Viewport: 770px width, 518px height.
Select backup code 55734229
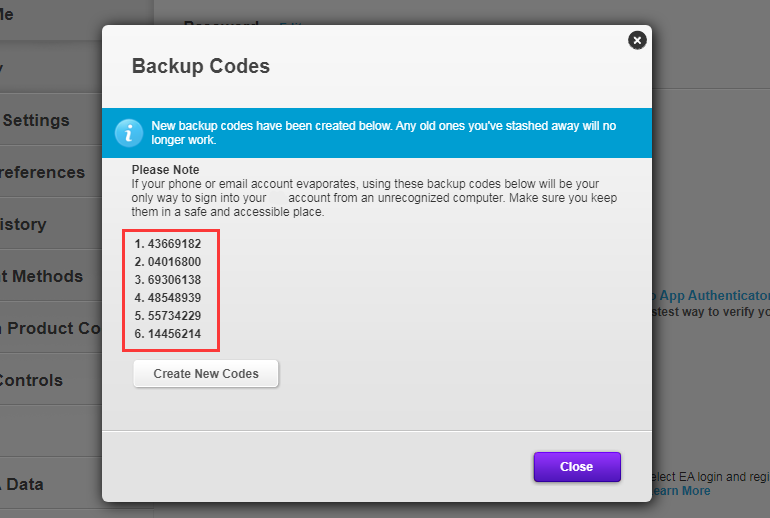174,316
